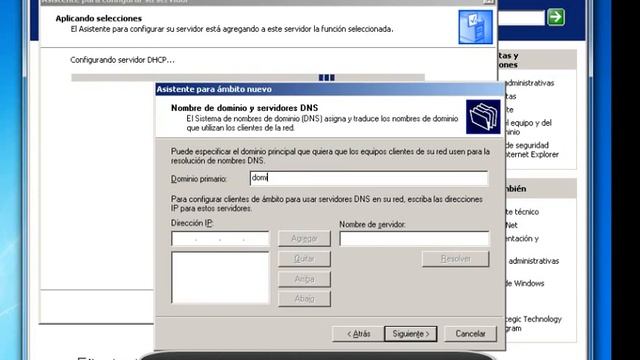Image resolution: width=640 pixels, height=360 pixels.
Task: Click the Abajo button
Action: tap(304, 299)
